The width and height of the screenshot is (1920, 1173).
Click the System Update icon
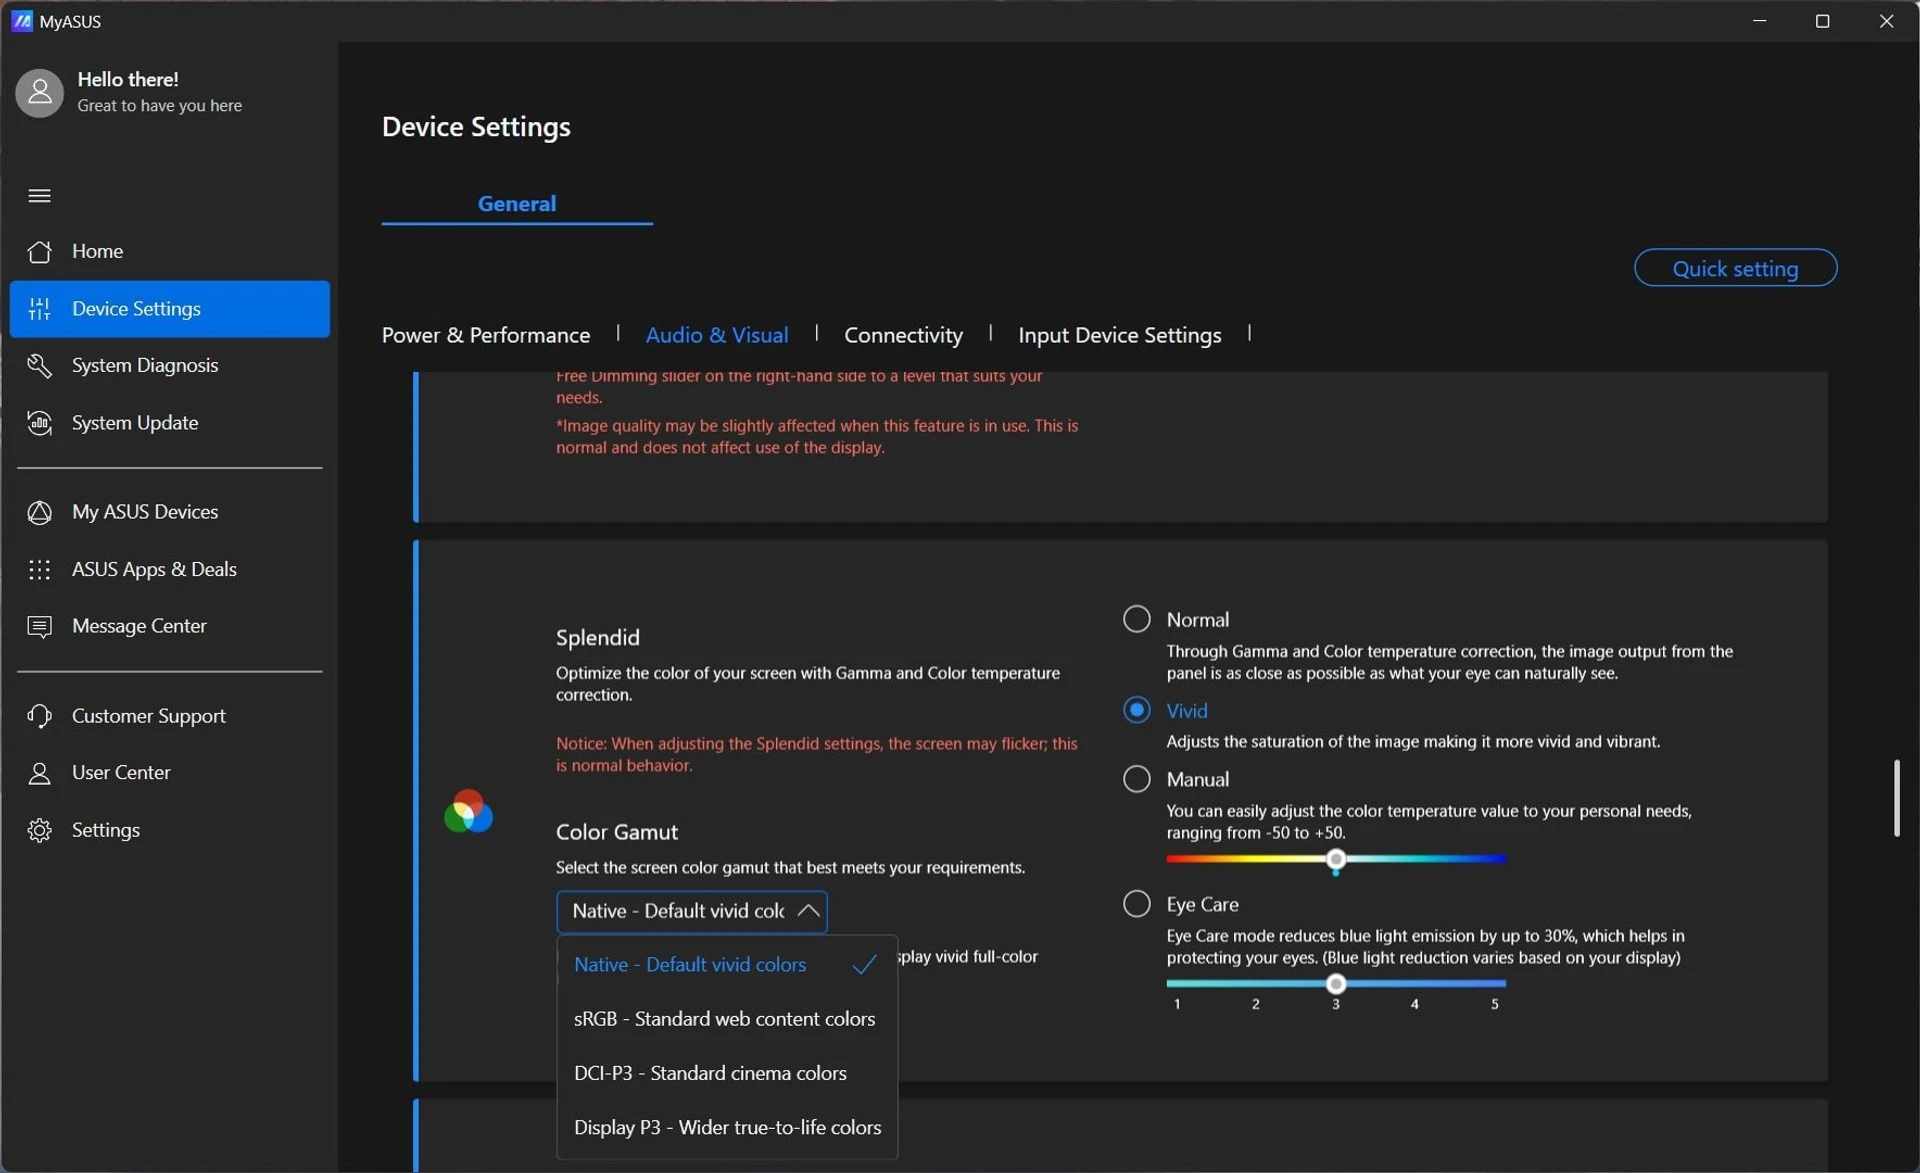coord(40,423)
